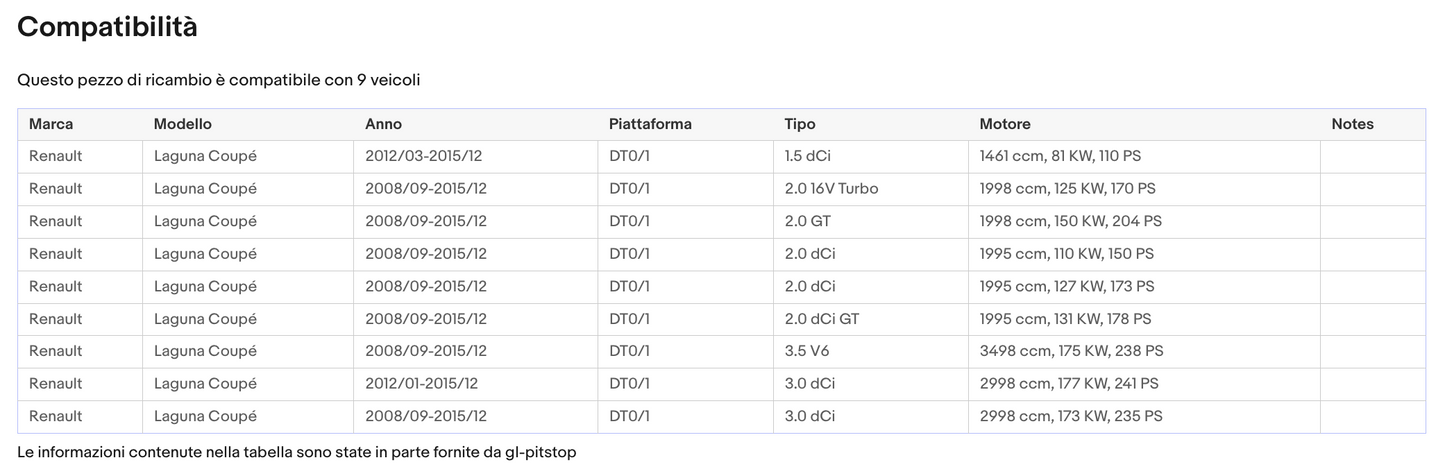Click the Piattaforma column header
Screen dimensions: 1445x476
click(x=650, y=124)
